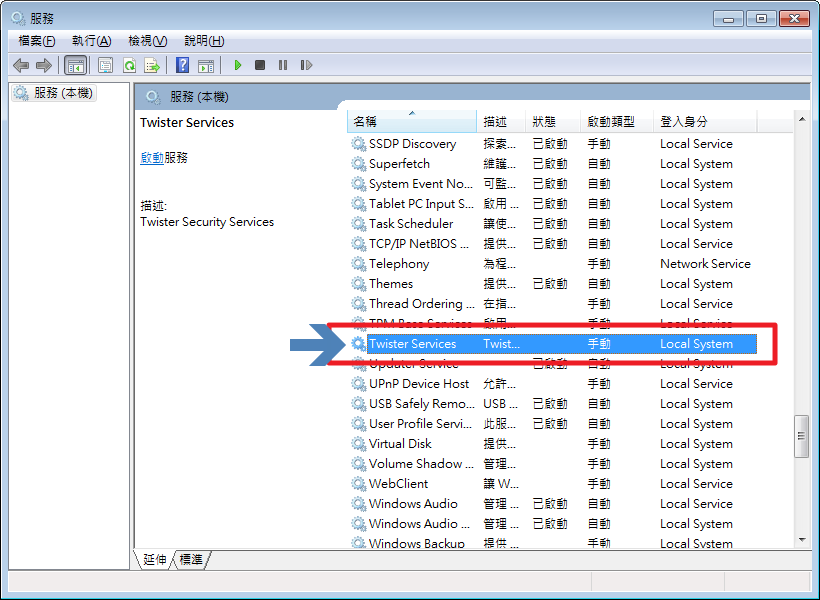The width and height of the screenshot is (820, 600).
Task: Sort by the 啟動類型 column header
Action: (x=610, y=121)
